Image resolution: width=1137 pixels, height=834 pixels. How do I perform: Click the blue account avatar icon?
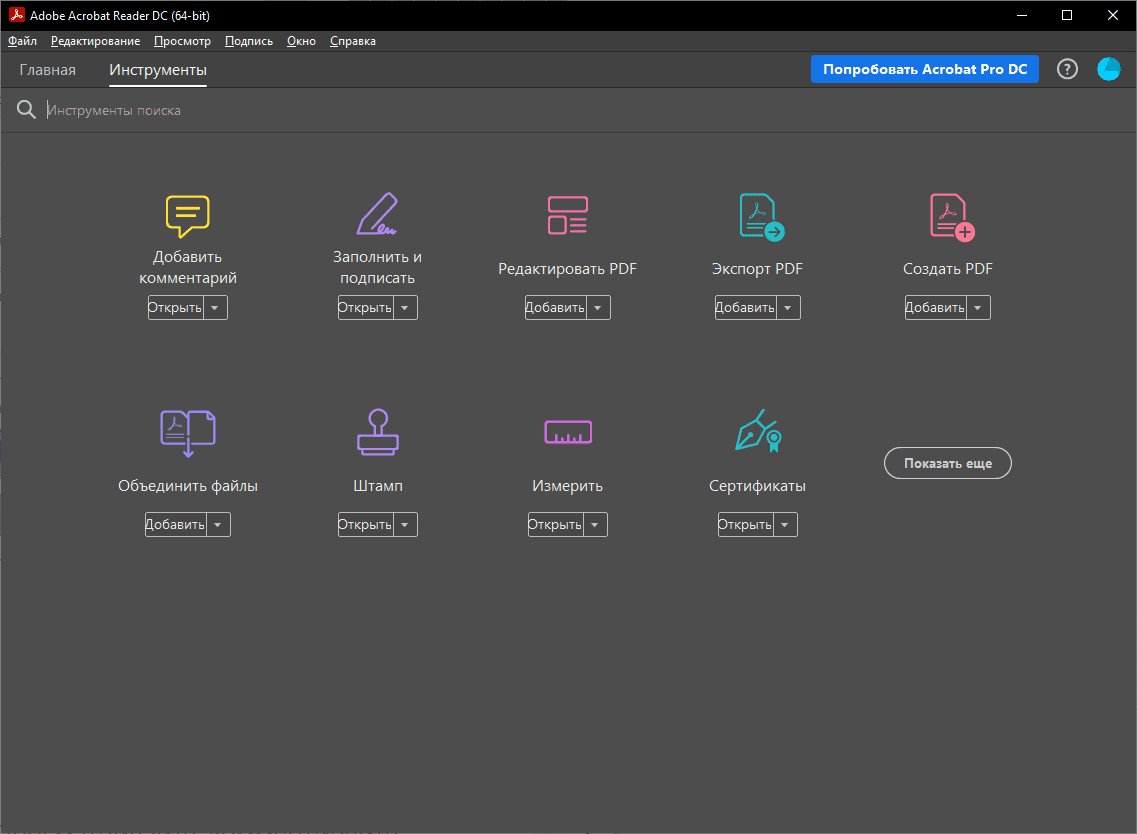pos(1109,69)
